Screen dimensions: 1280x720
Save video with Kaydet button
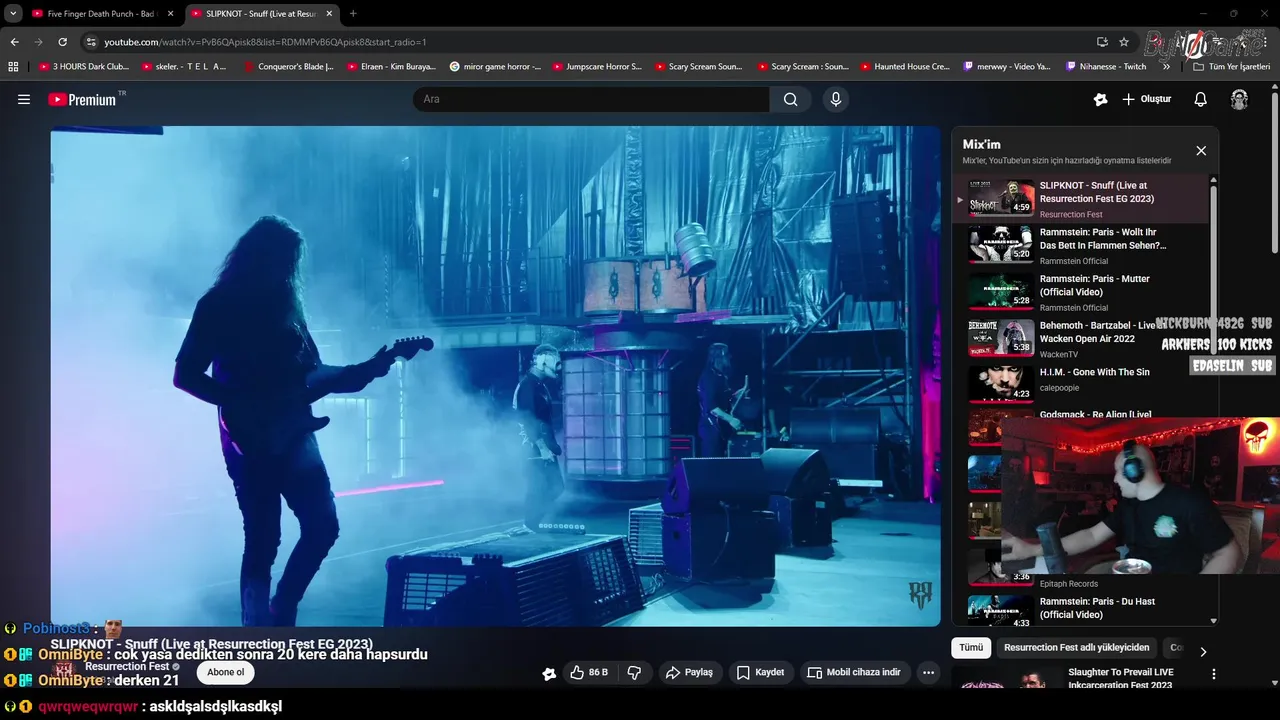coord(760,673)
